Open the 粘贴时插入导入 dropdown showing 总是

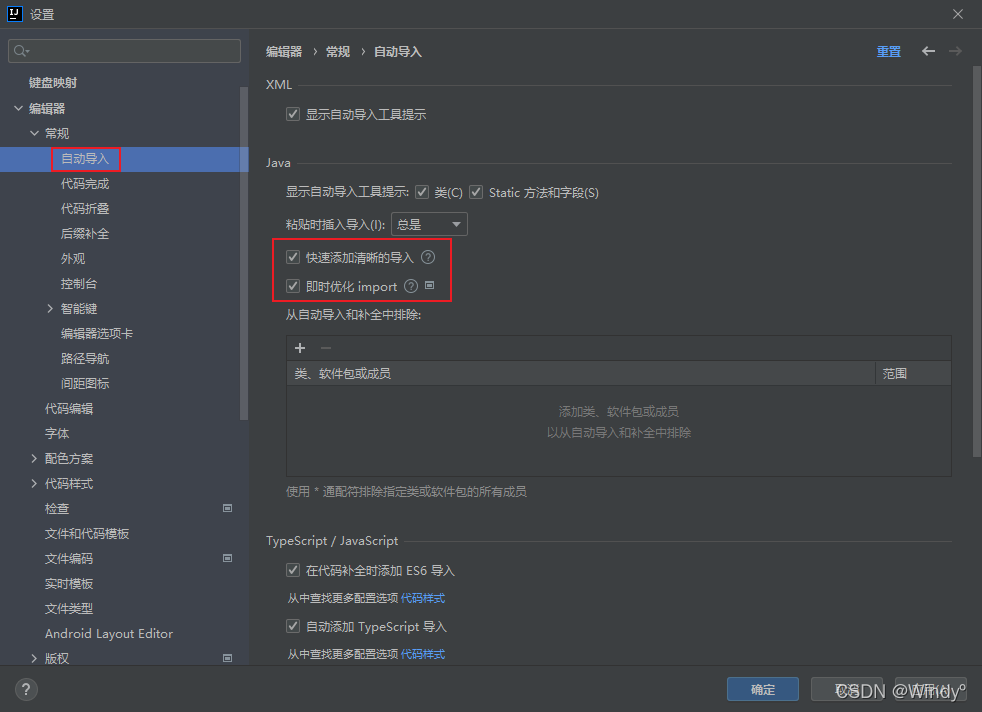[429, 224]
